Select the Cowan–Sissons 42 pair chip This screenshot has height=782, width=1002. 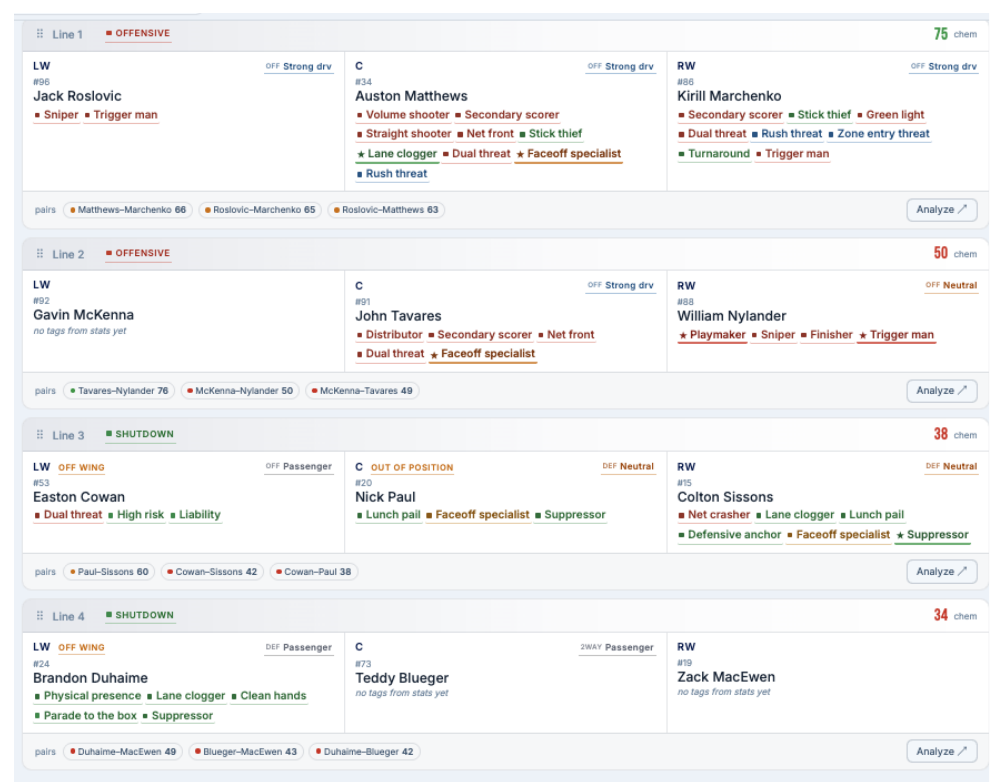pos(212,571)
